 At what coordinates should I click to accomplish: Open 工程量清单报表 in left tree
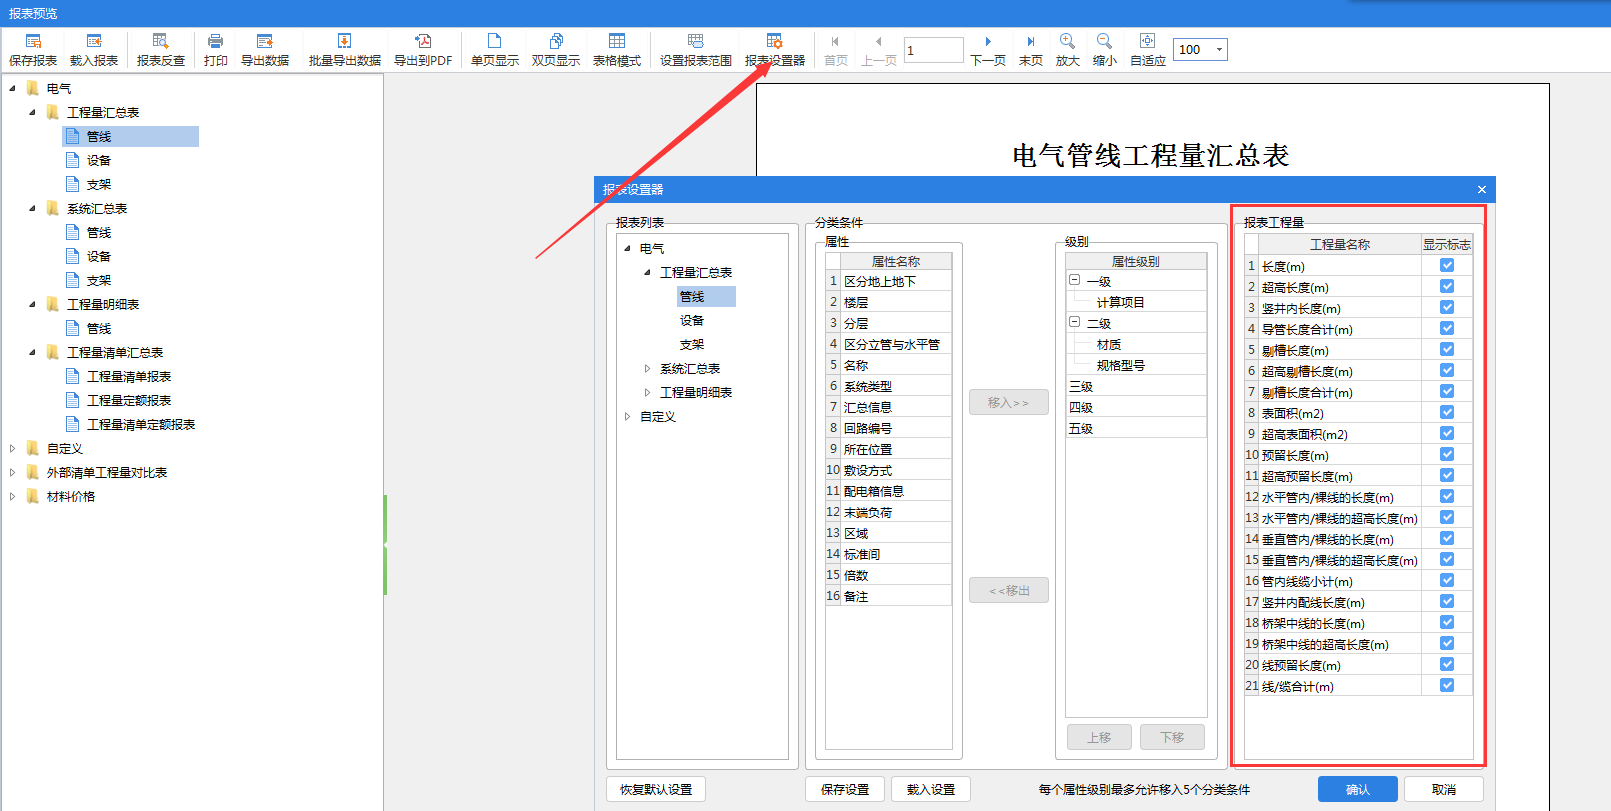(129, 377)
